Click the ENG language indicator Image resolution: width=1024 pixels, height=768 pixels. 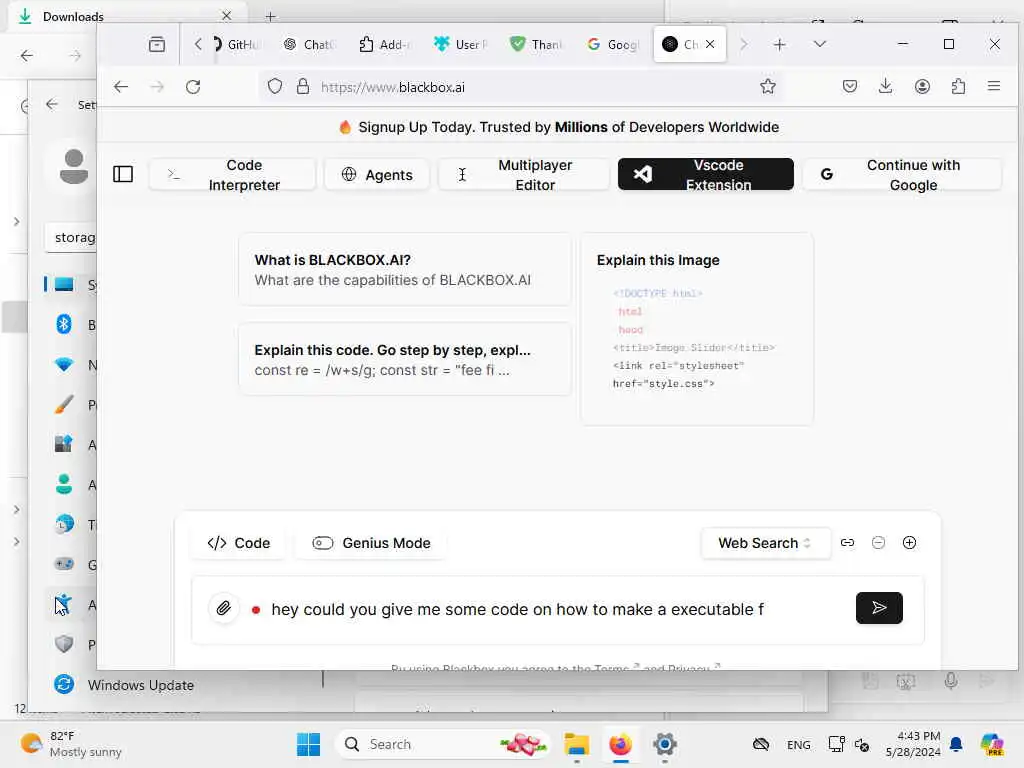tap(799, 744)
